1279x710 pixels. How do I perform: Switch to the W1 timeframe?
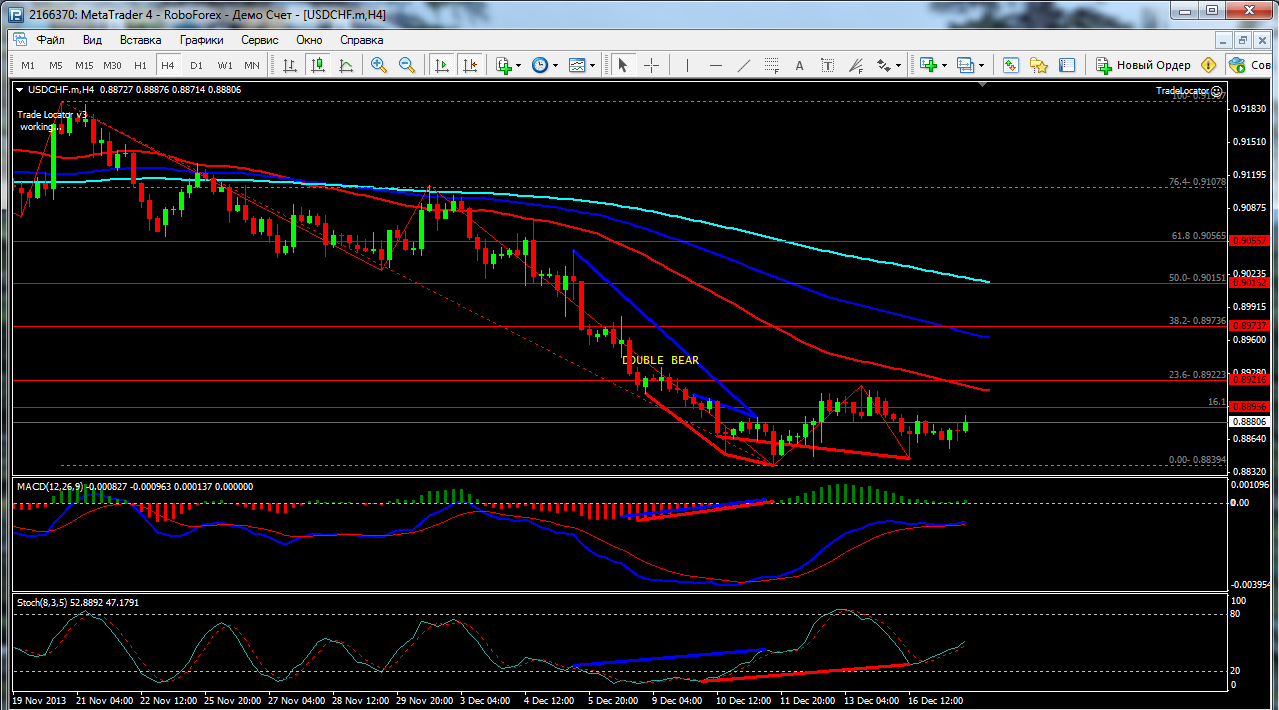click(225, 65)
